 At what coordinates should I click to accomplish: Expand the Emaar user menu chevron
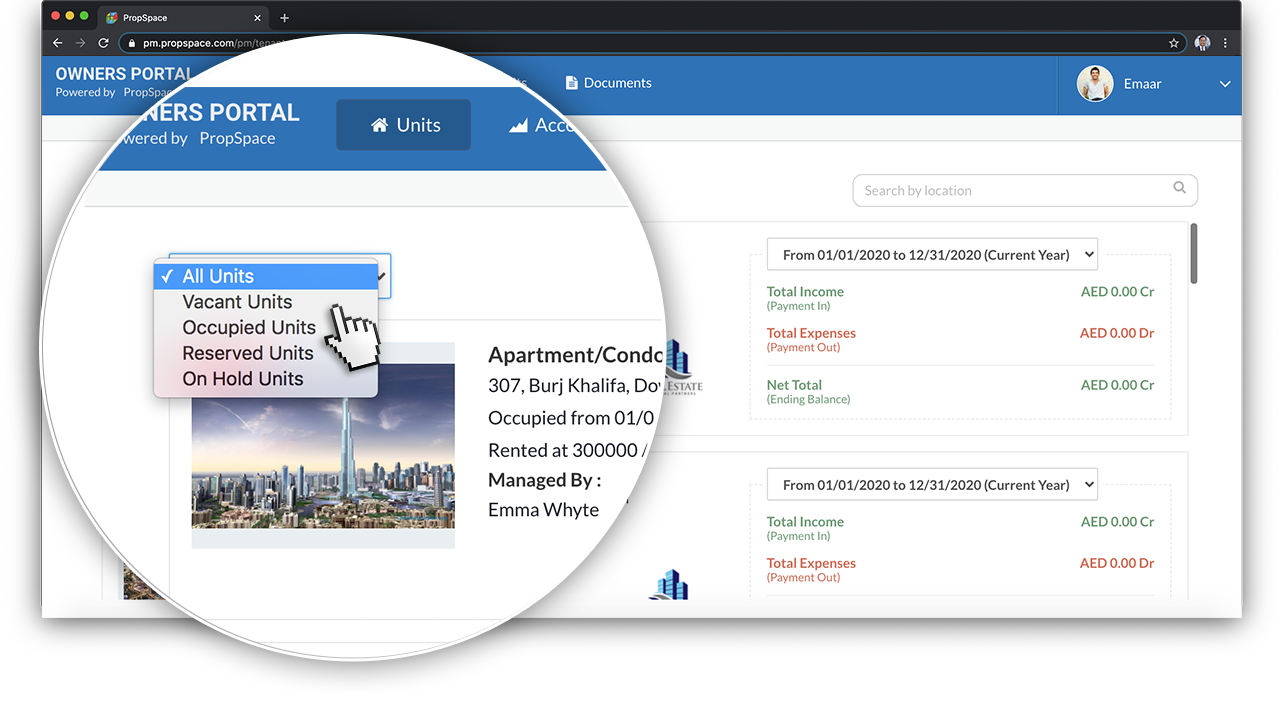coord(1225,84)
